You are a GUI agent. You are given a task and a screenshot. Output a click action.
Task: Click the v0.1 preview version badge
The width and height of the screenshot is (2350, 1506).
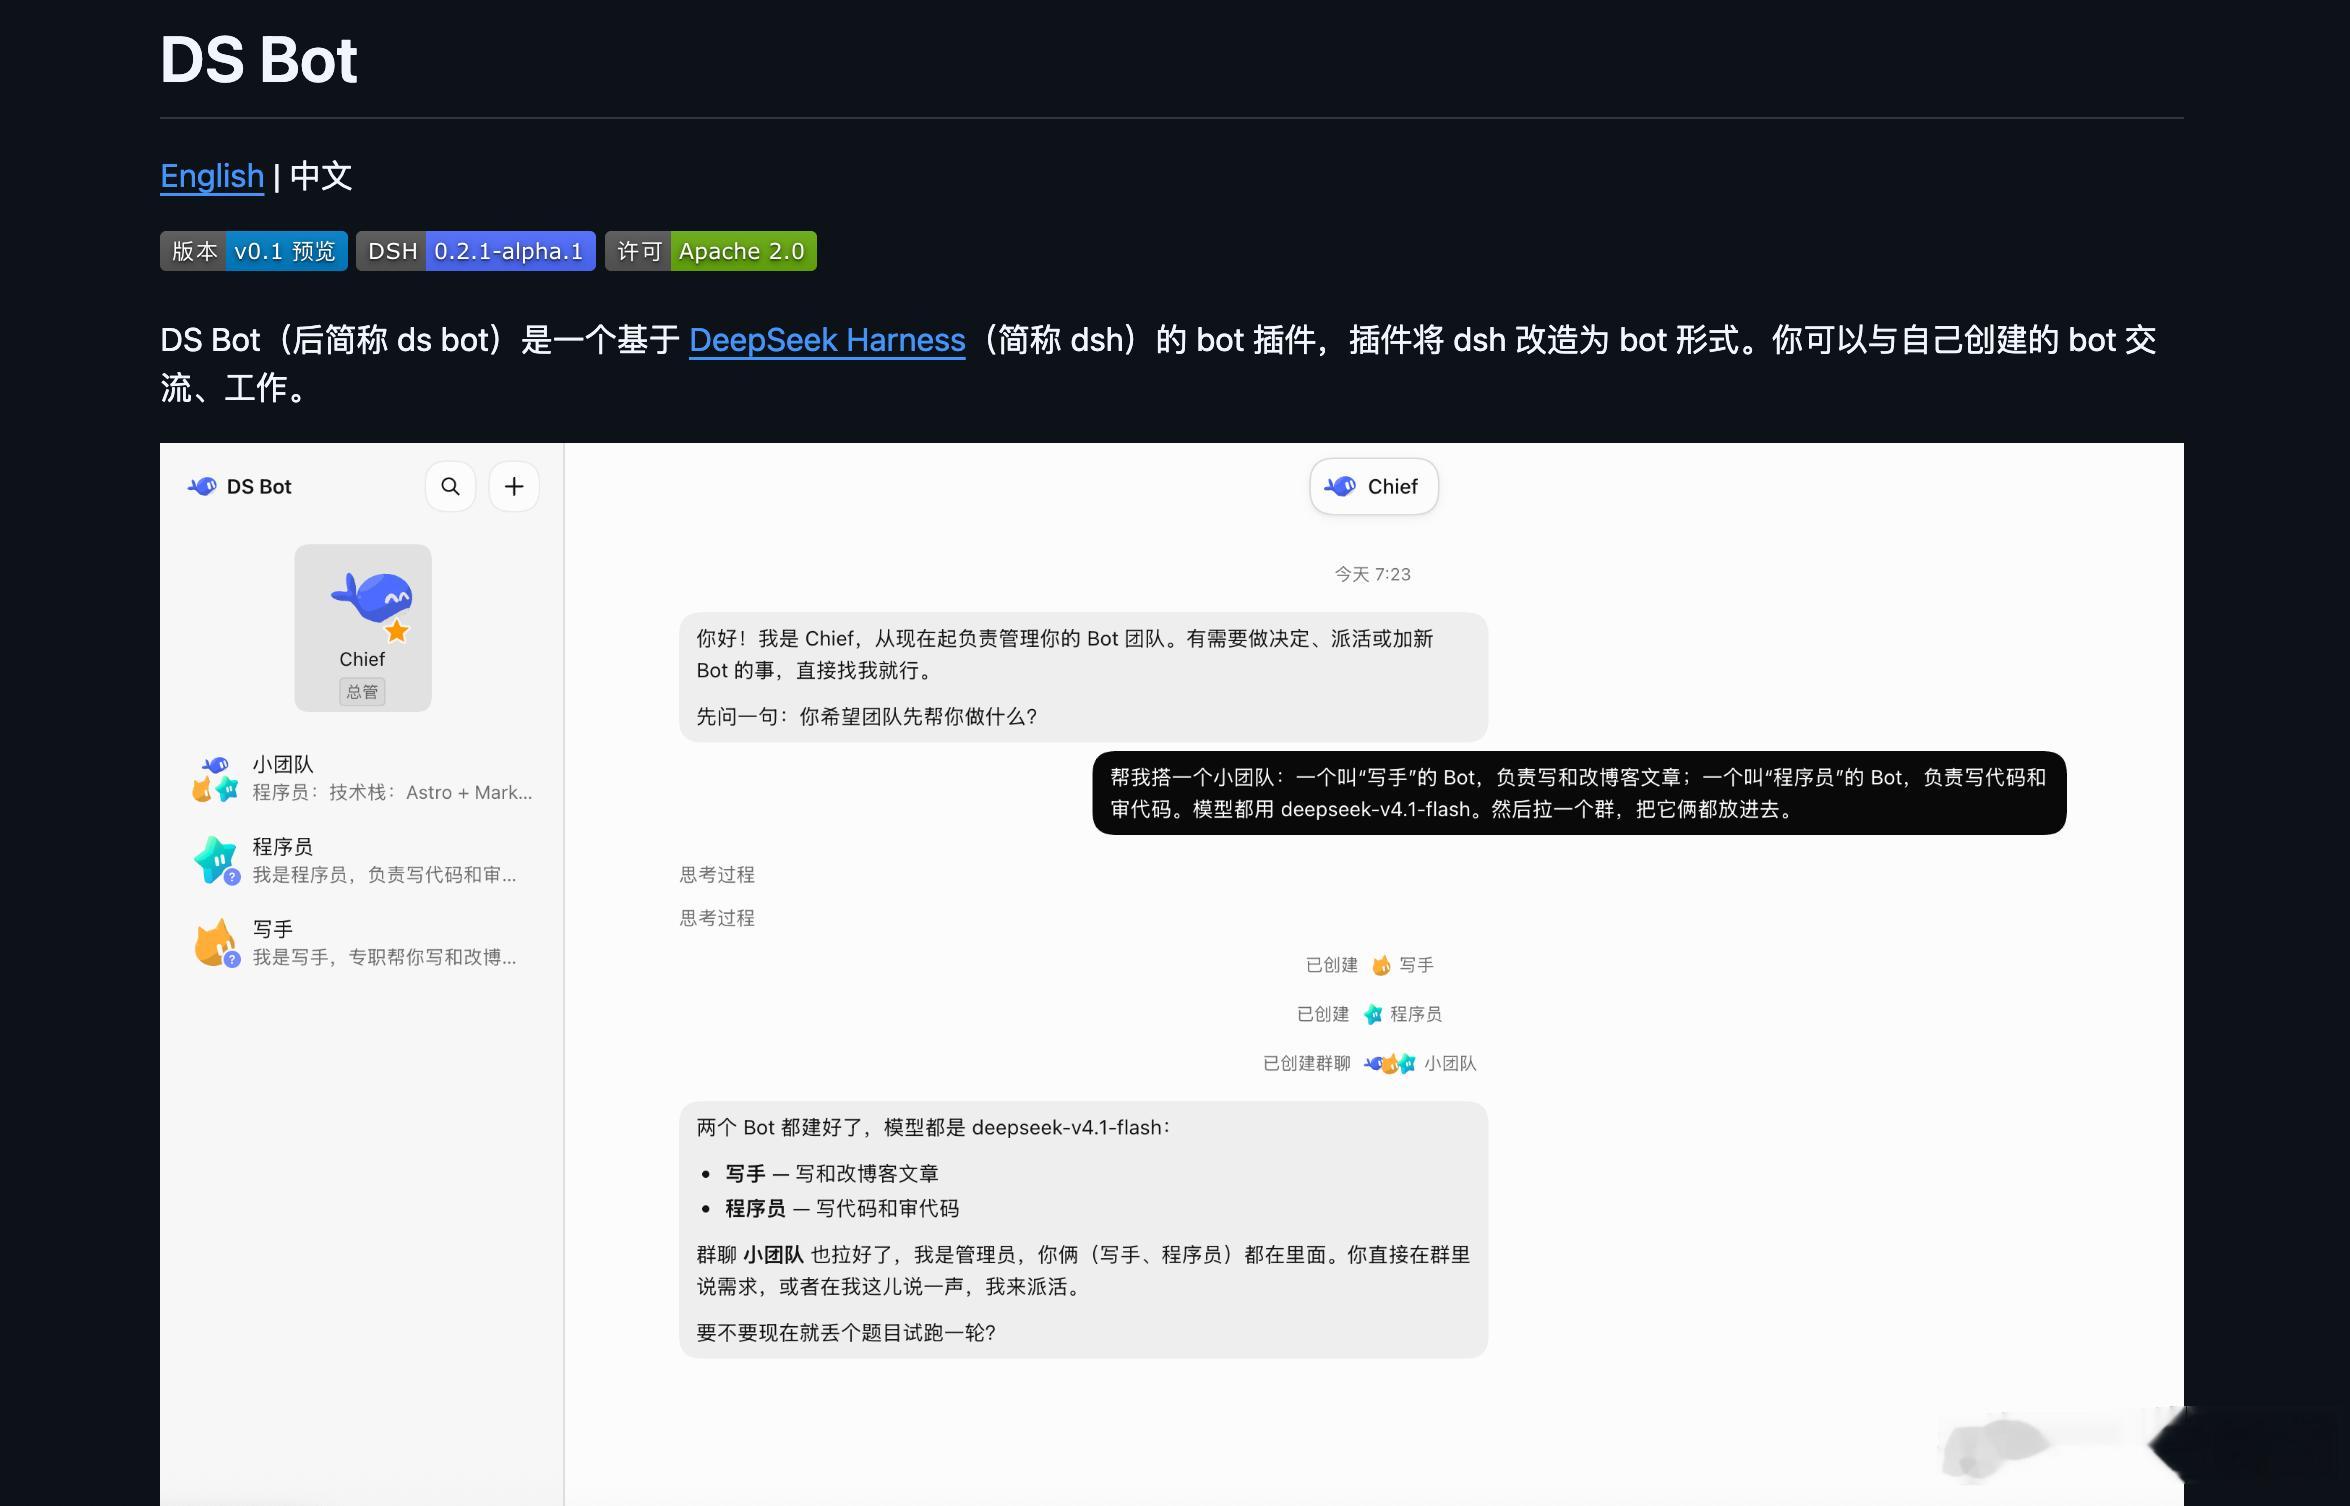pyautogui.click(x=254, y=251)
